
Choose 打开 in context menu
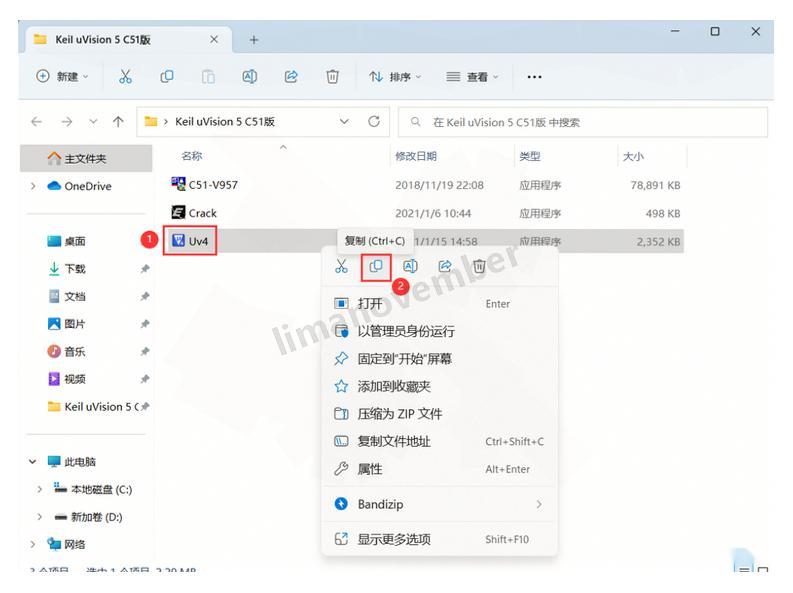(x=439, y=304)
